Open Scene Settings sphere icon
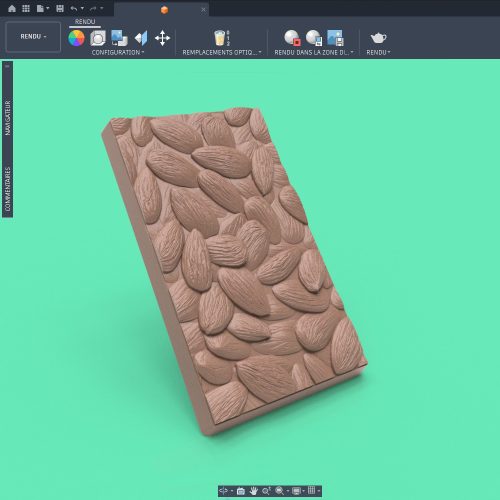This screenshot has width=500, height=500. pos(98,38)
